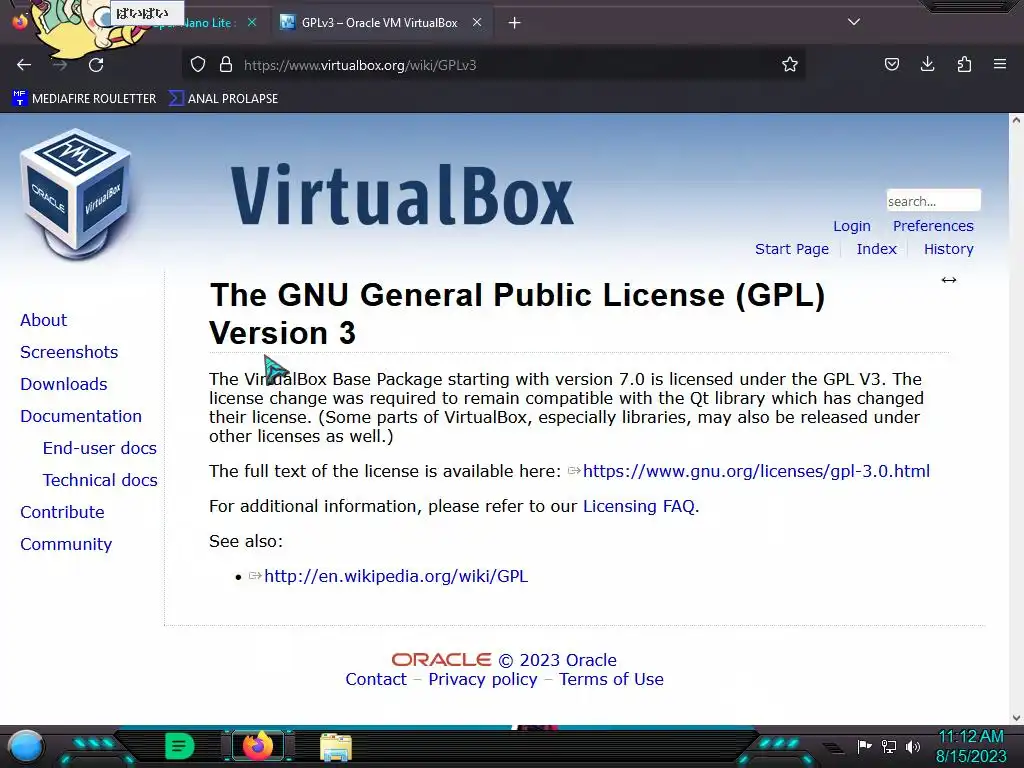Open the Start orb menu
This screenshot has height=768, width=1024.
26,746
